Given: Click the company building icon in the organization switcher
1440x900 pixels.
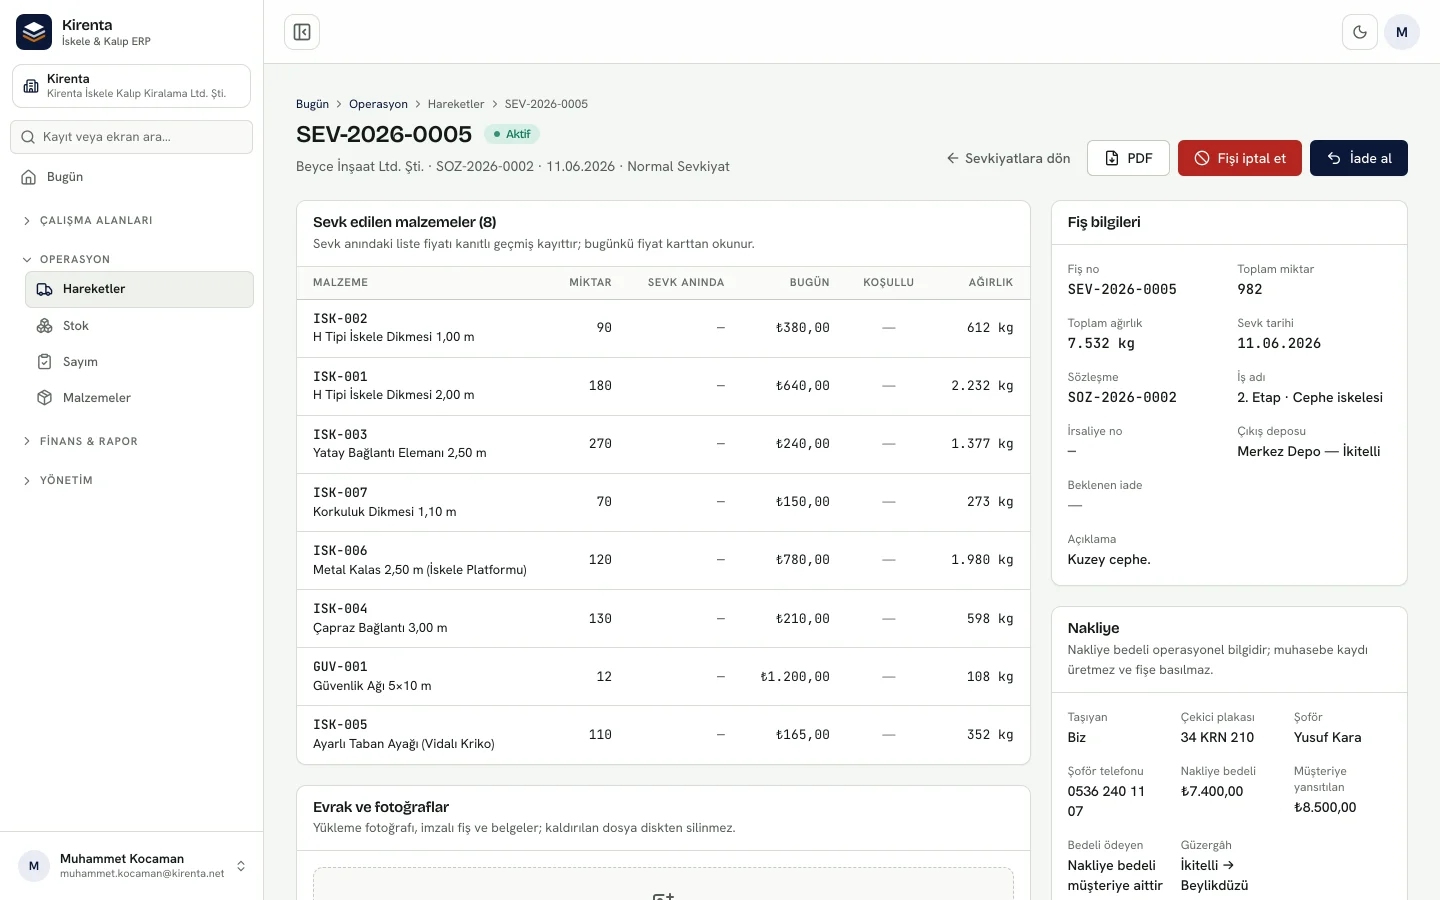Looking at the screenshot, I should pyautogui.click(x=31, y=86).
